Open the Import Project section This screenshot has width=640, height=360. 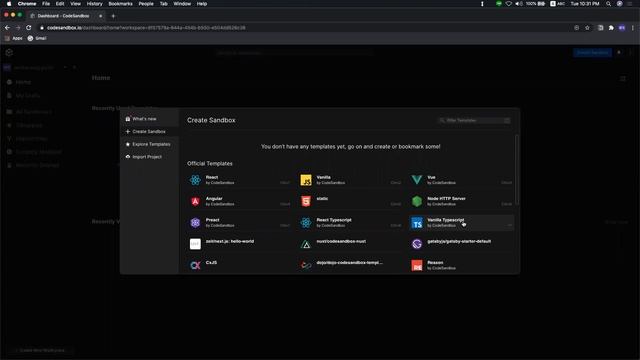click(x=149, y=157)
